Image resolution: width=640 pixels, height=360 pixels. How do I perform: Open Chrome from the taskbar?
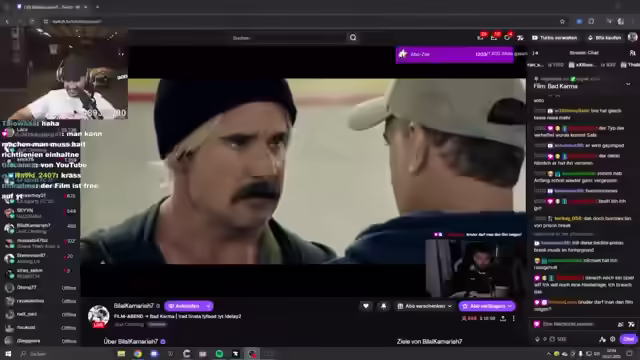tap(138, 354)
